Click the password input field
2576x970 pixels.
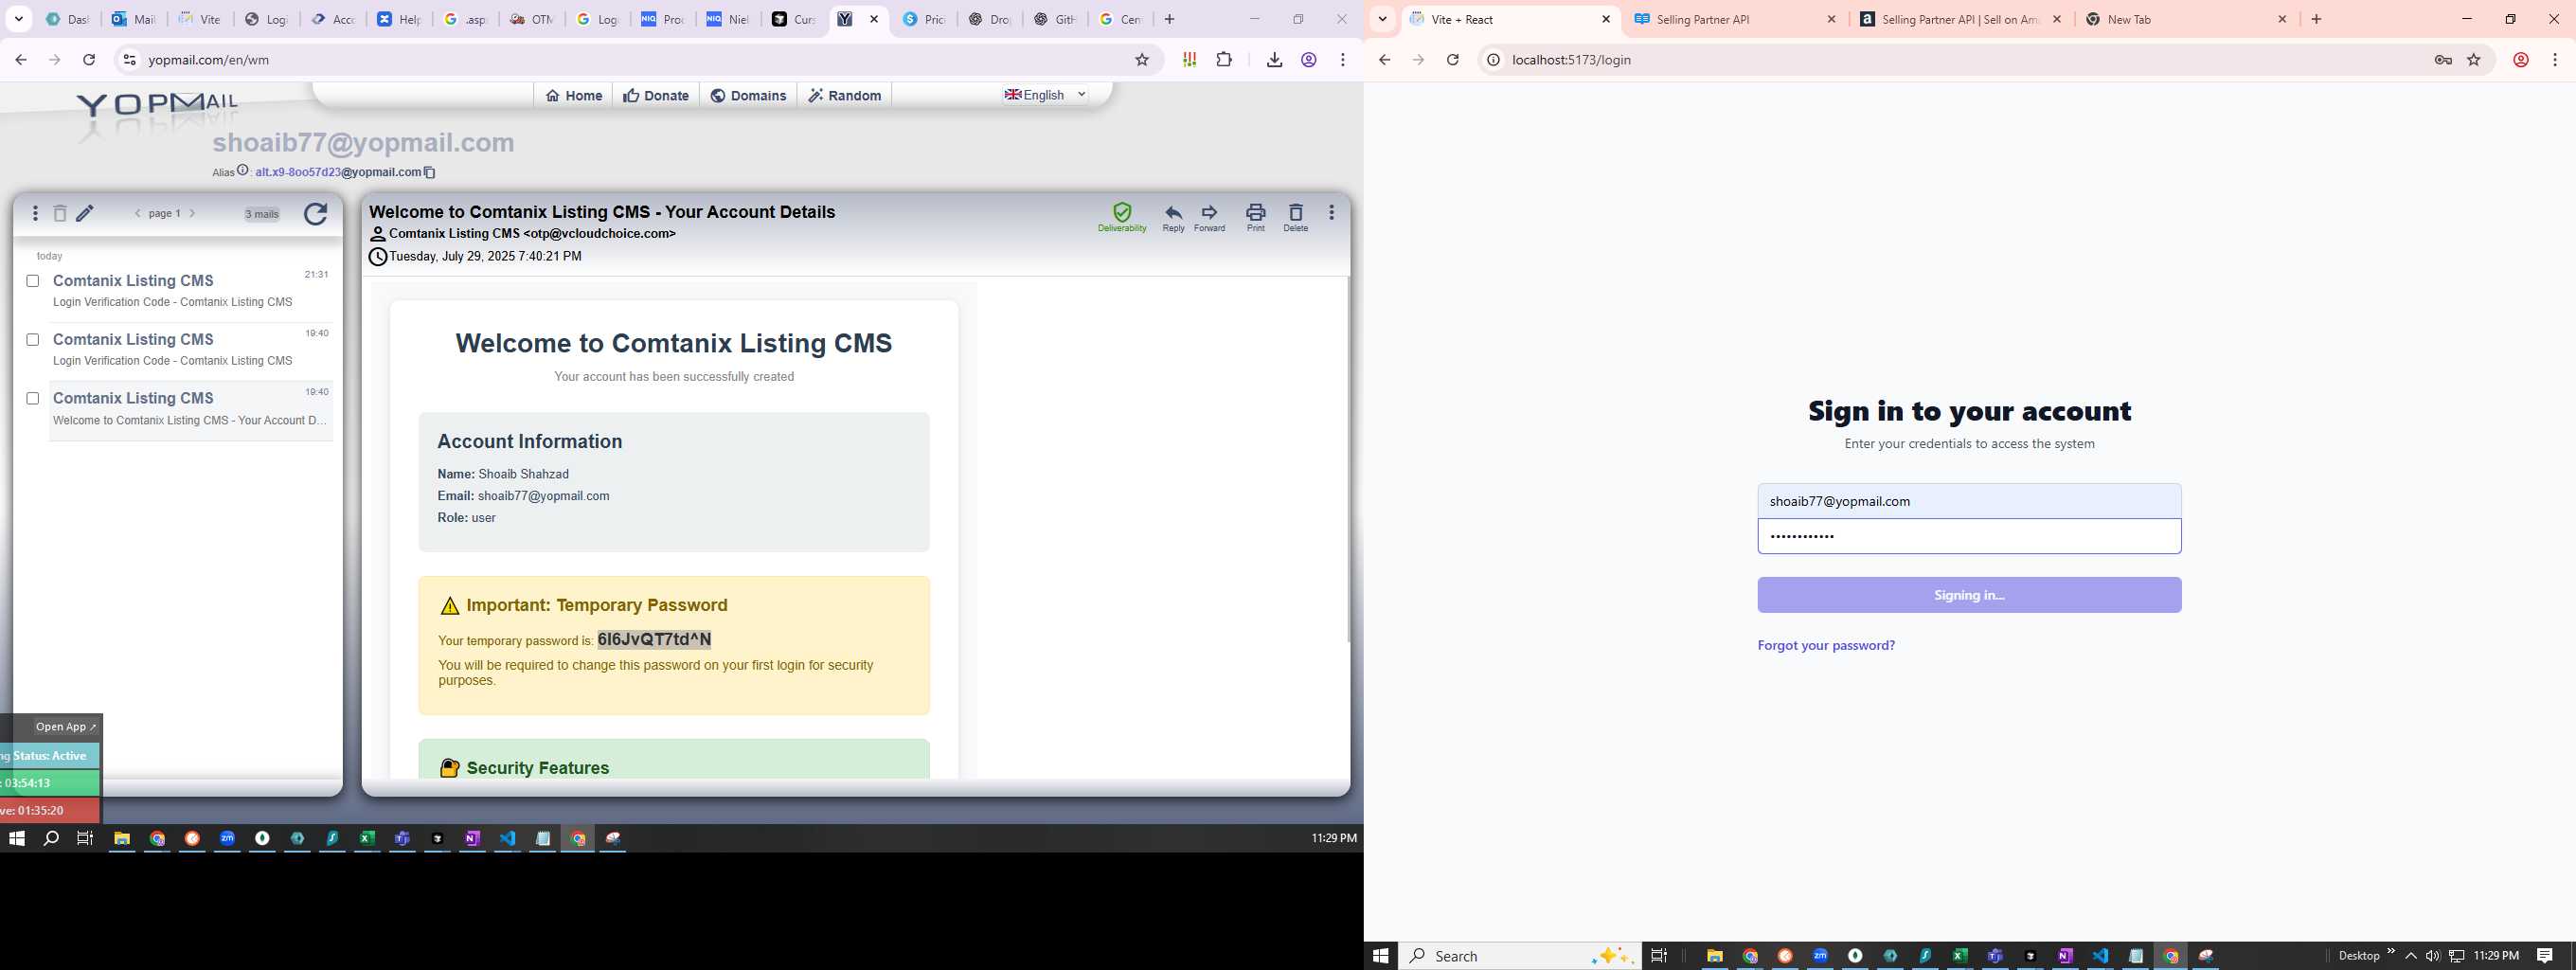point(1969,536)
